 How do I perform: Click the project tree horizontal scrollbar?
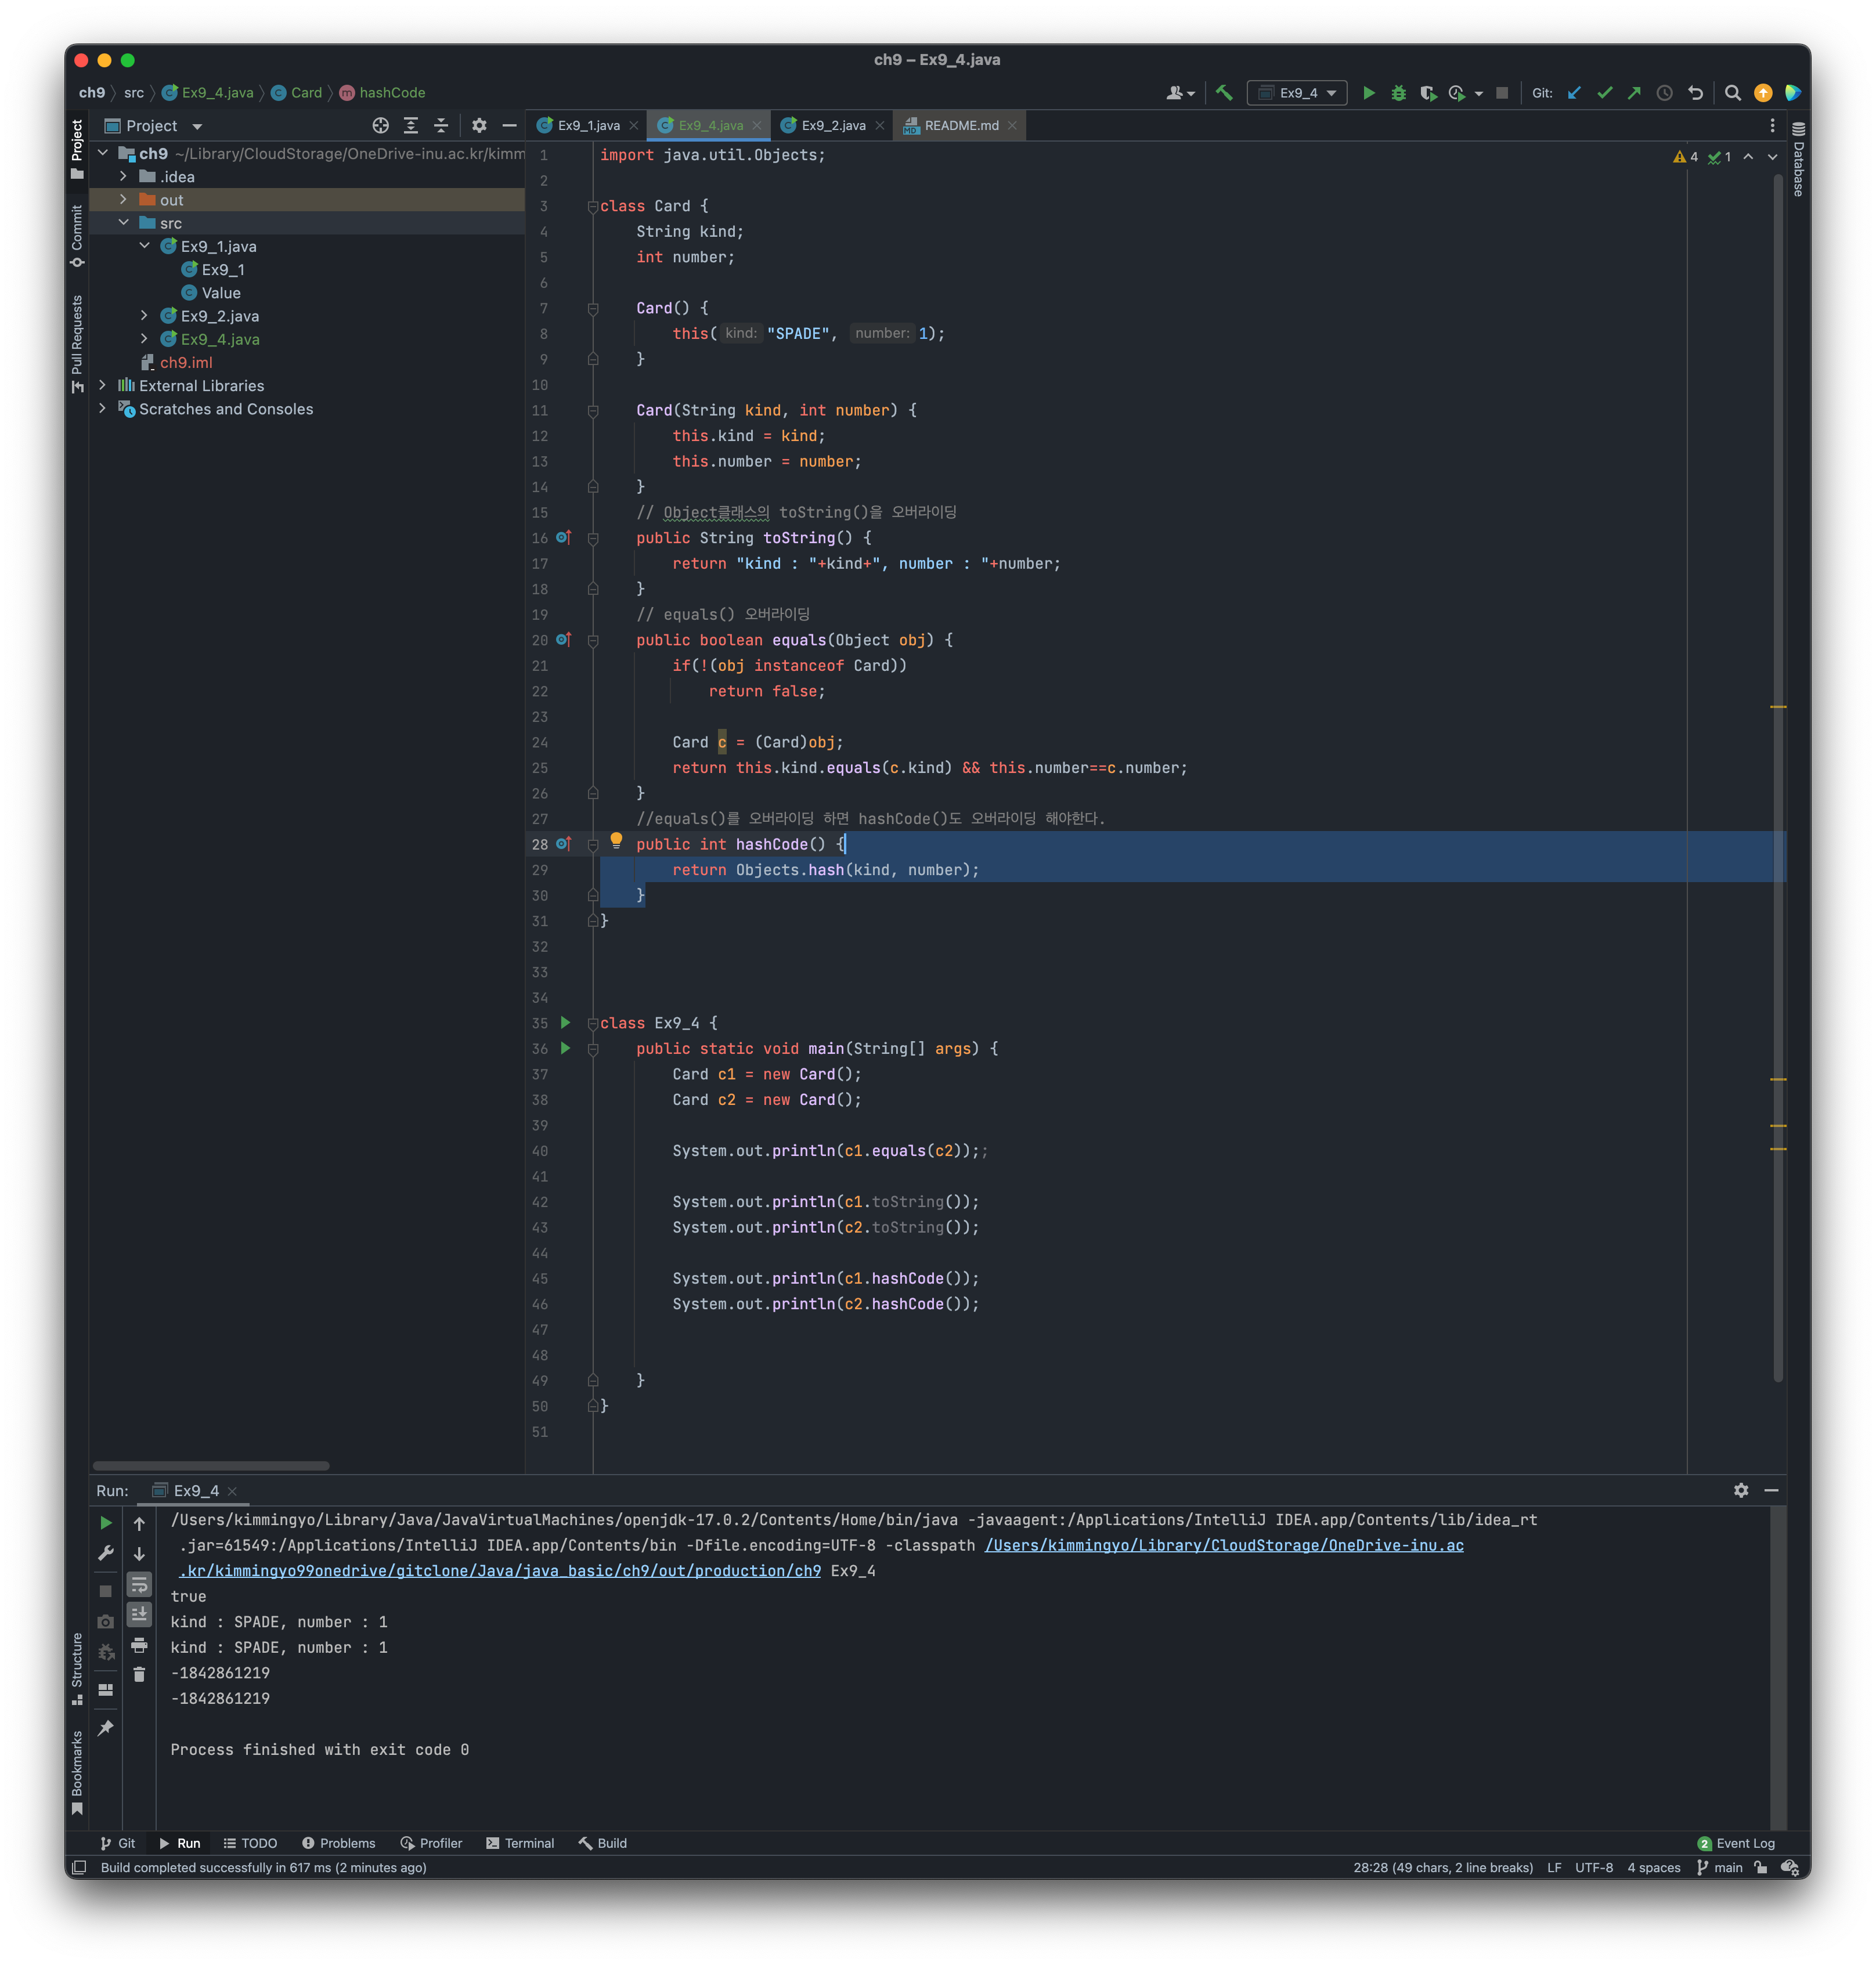(x=211, y=1465)
